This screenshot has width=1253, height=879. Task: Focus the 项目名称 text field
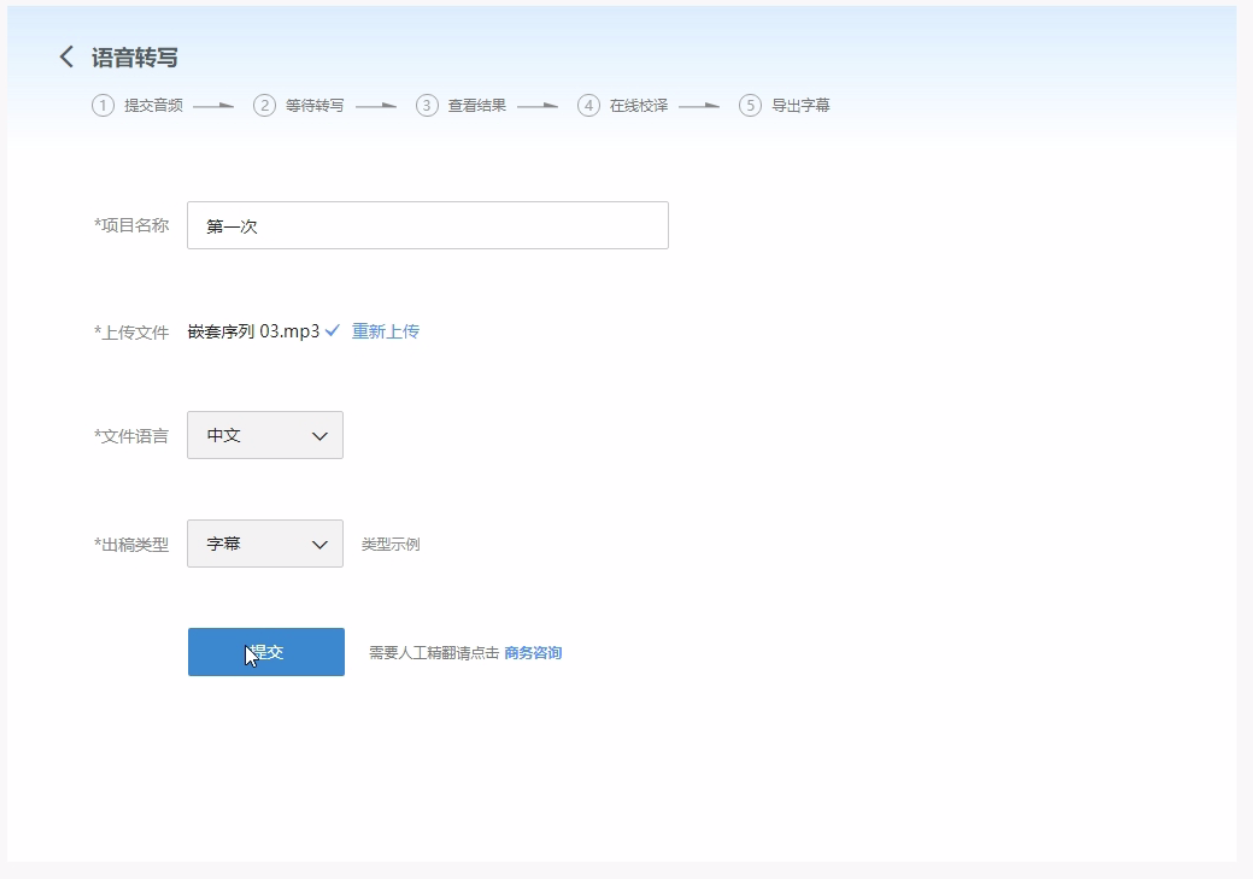[x=427, y=226]
